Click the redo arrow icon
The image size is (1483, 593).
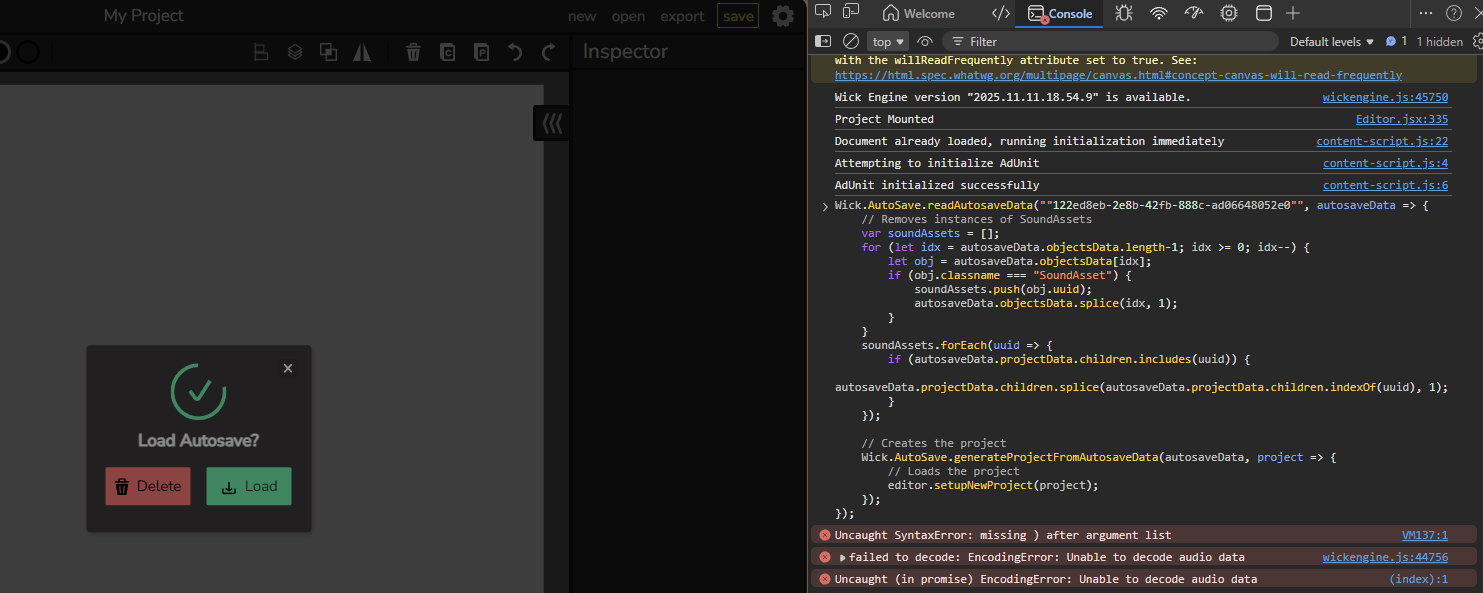pos(548,52)
